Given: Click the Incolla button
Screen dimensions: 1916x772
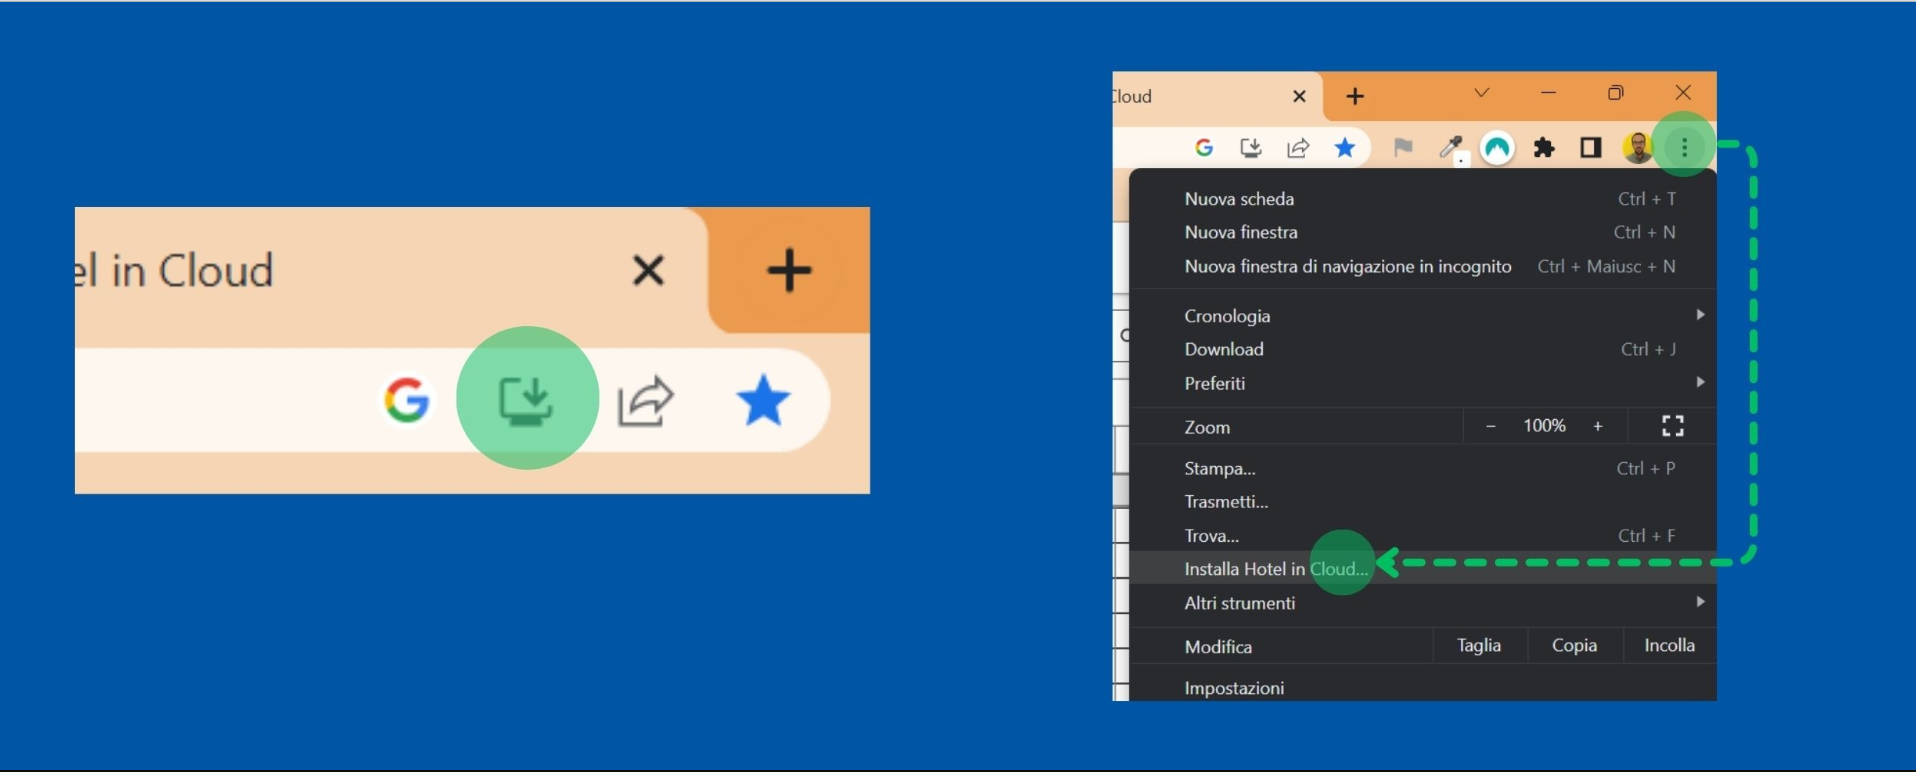Looking at the screenshot, I should pos(1669,646).
